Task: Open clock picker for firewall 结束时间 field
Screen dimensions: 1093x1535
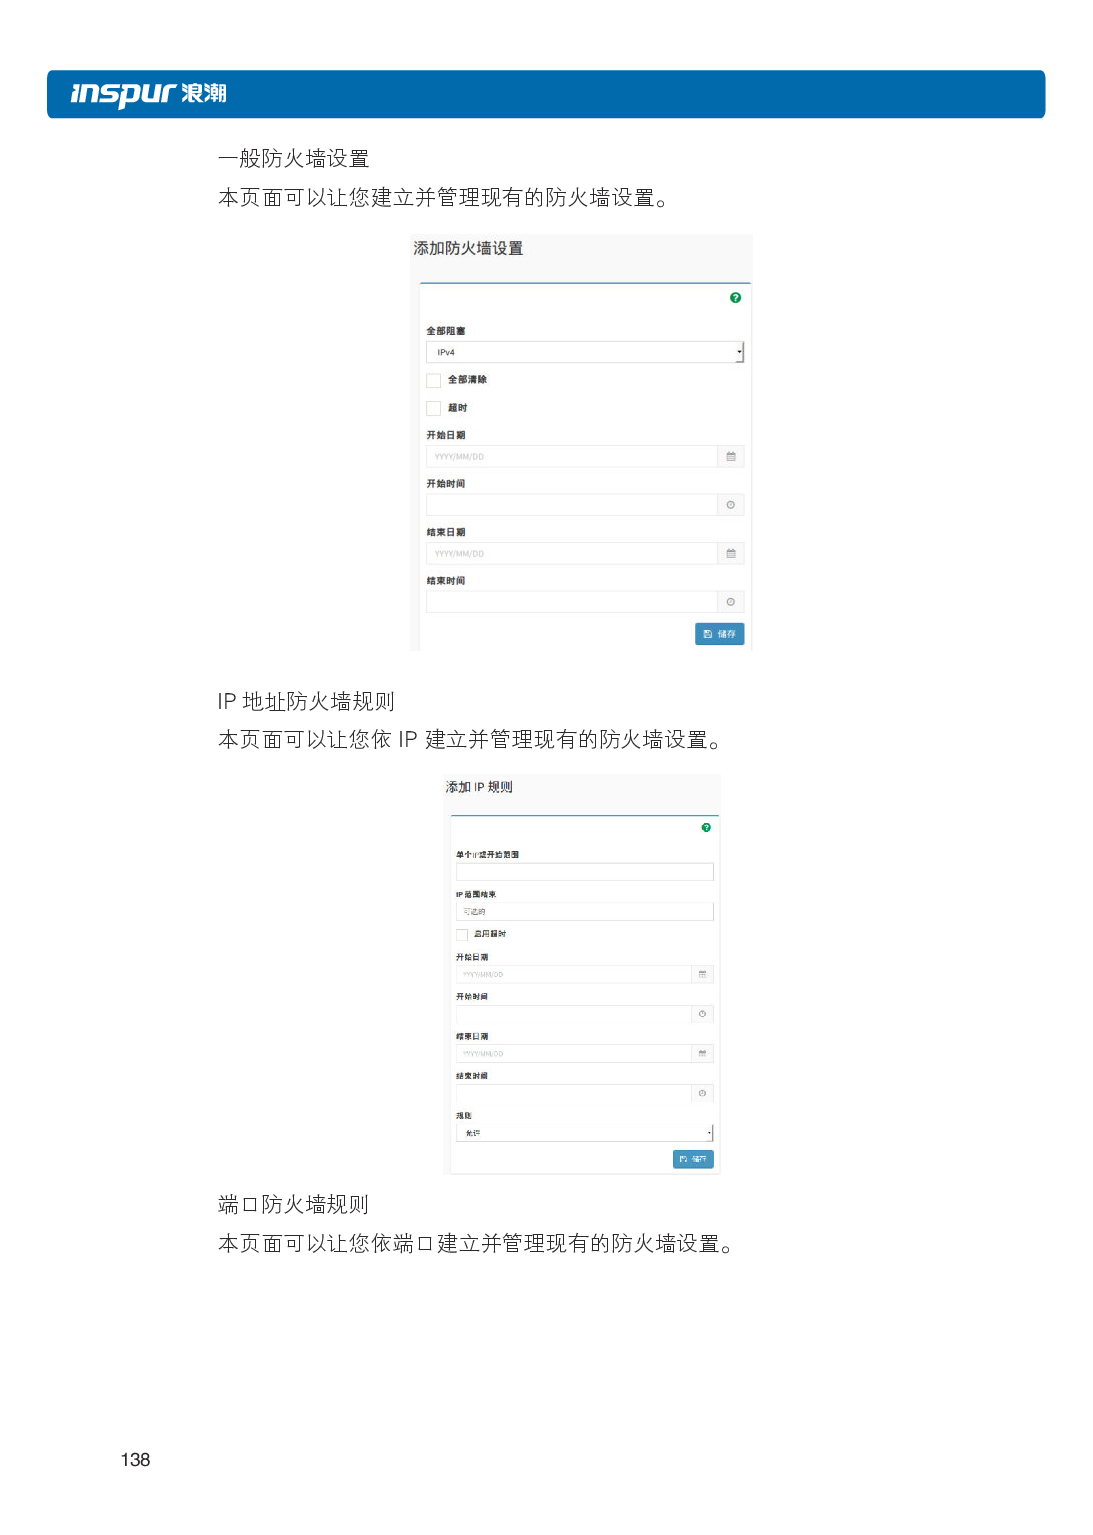Action: click(731, 602)
